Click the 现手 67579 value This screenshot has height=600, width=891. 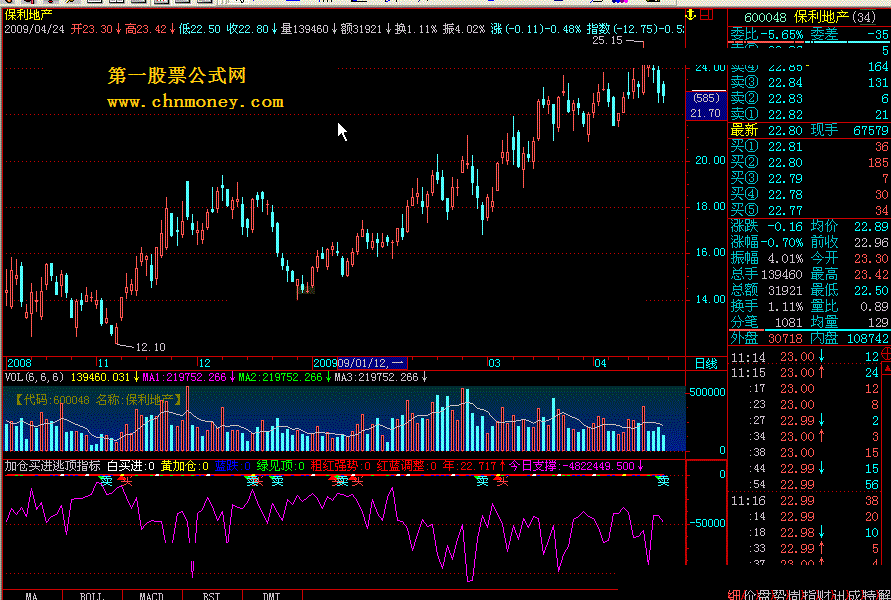pyautogui.click(x=850, y=131)
